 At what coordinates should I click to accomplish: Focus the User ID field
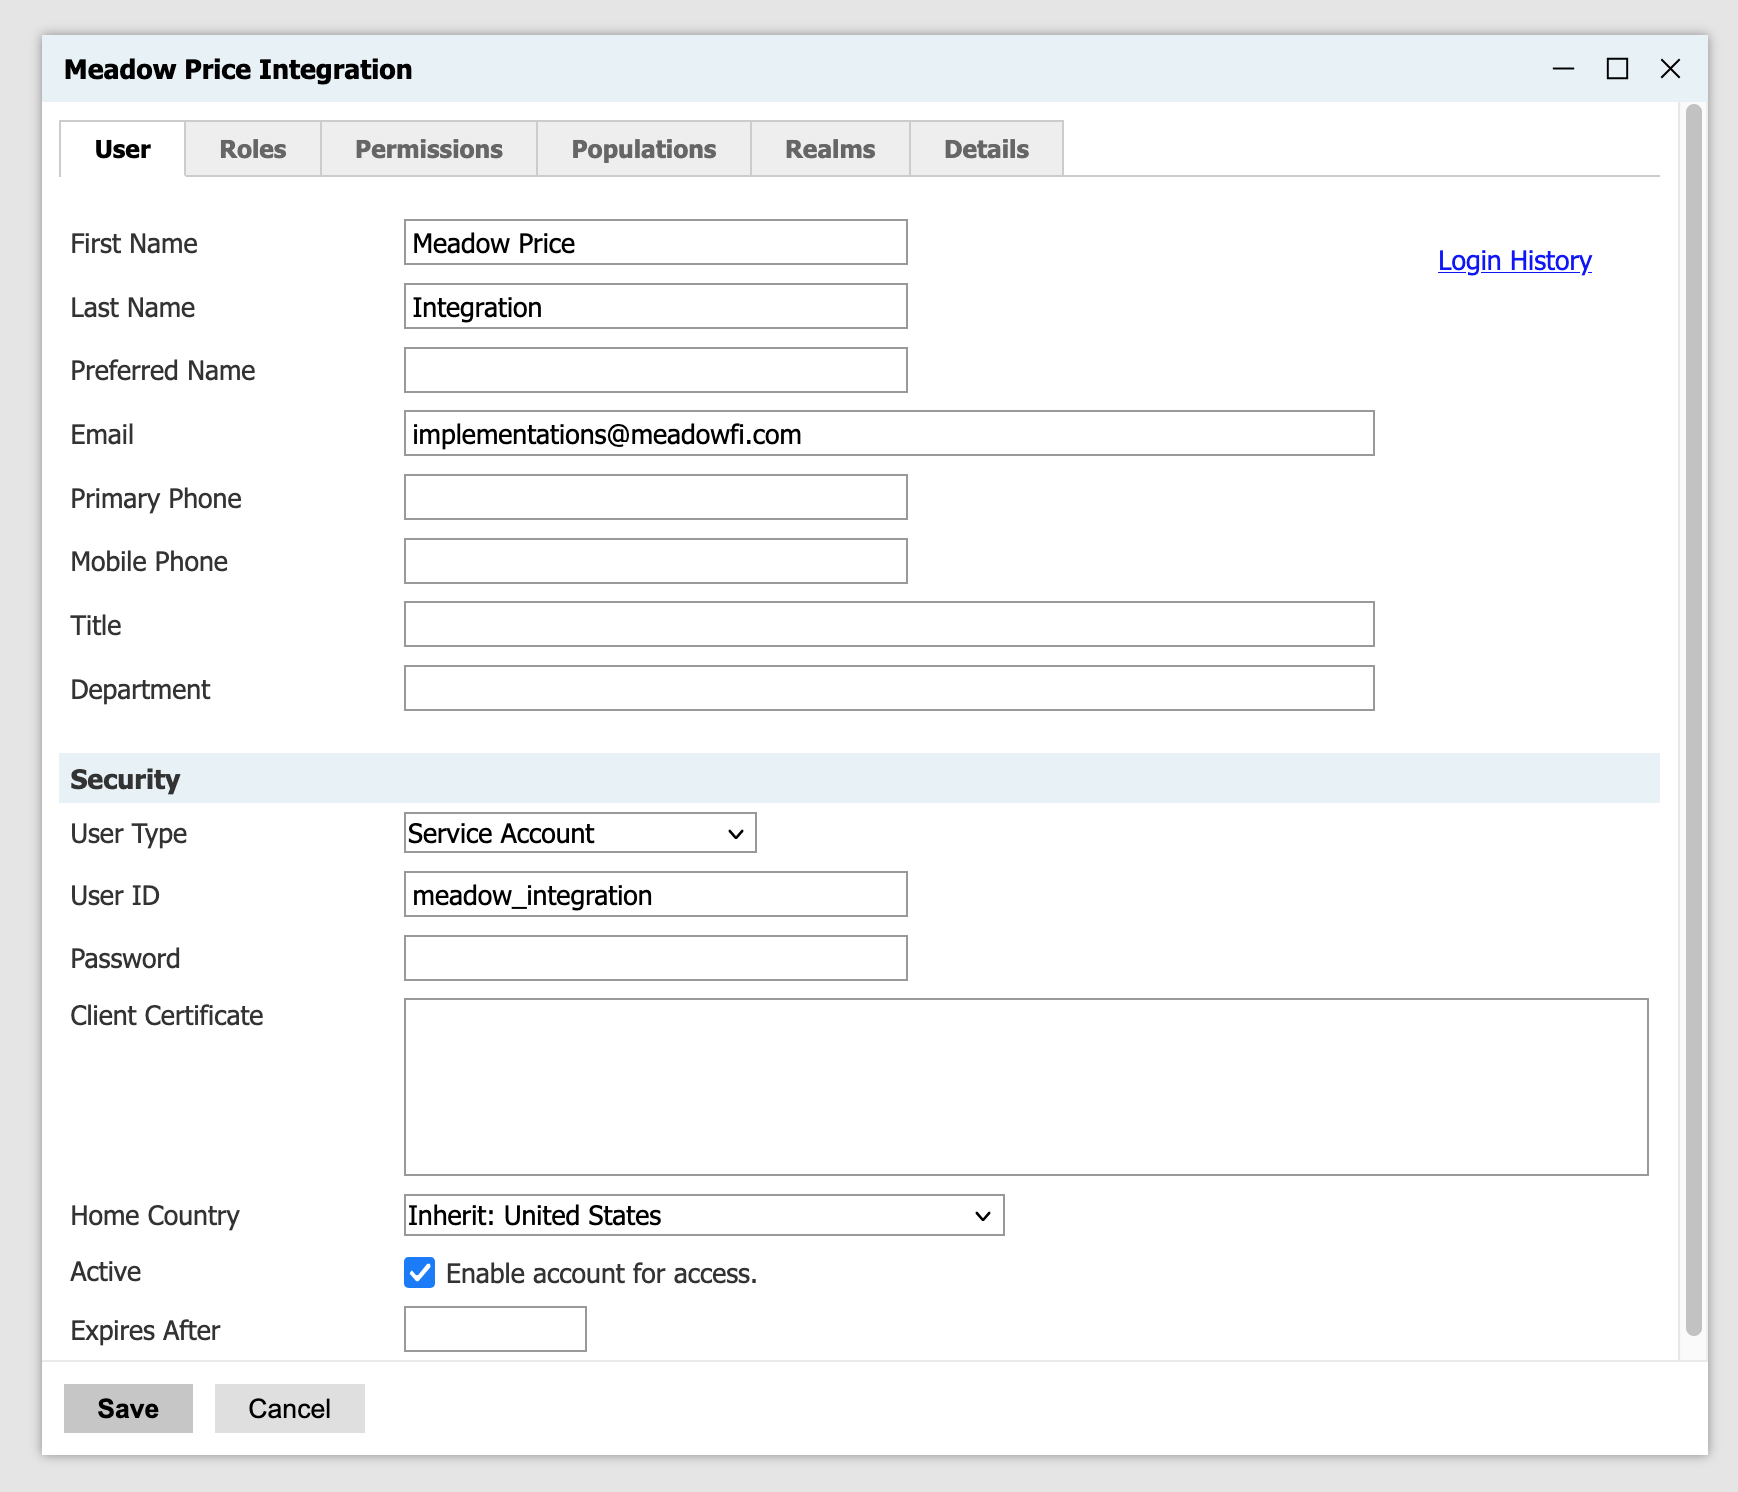click(656, 894)
